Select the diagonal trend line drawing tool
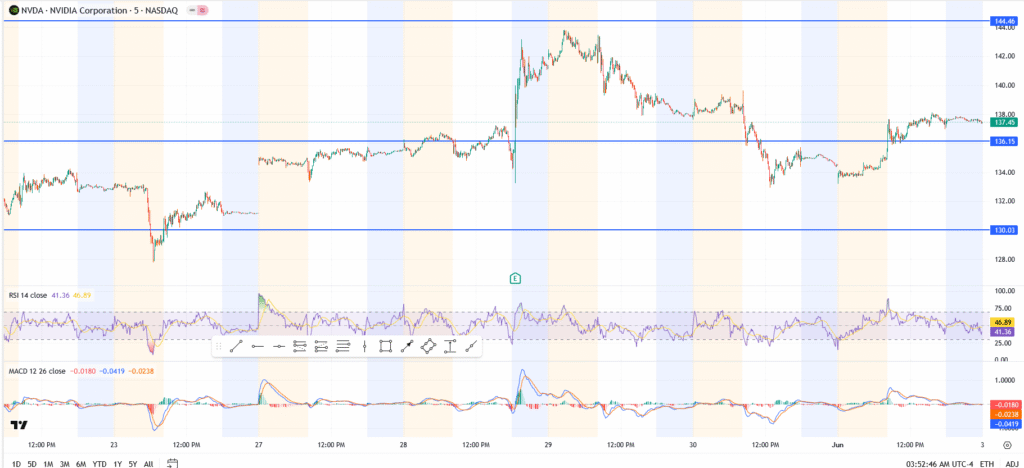This screenshot has width=1024, height=468. coord(236,346)
